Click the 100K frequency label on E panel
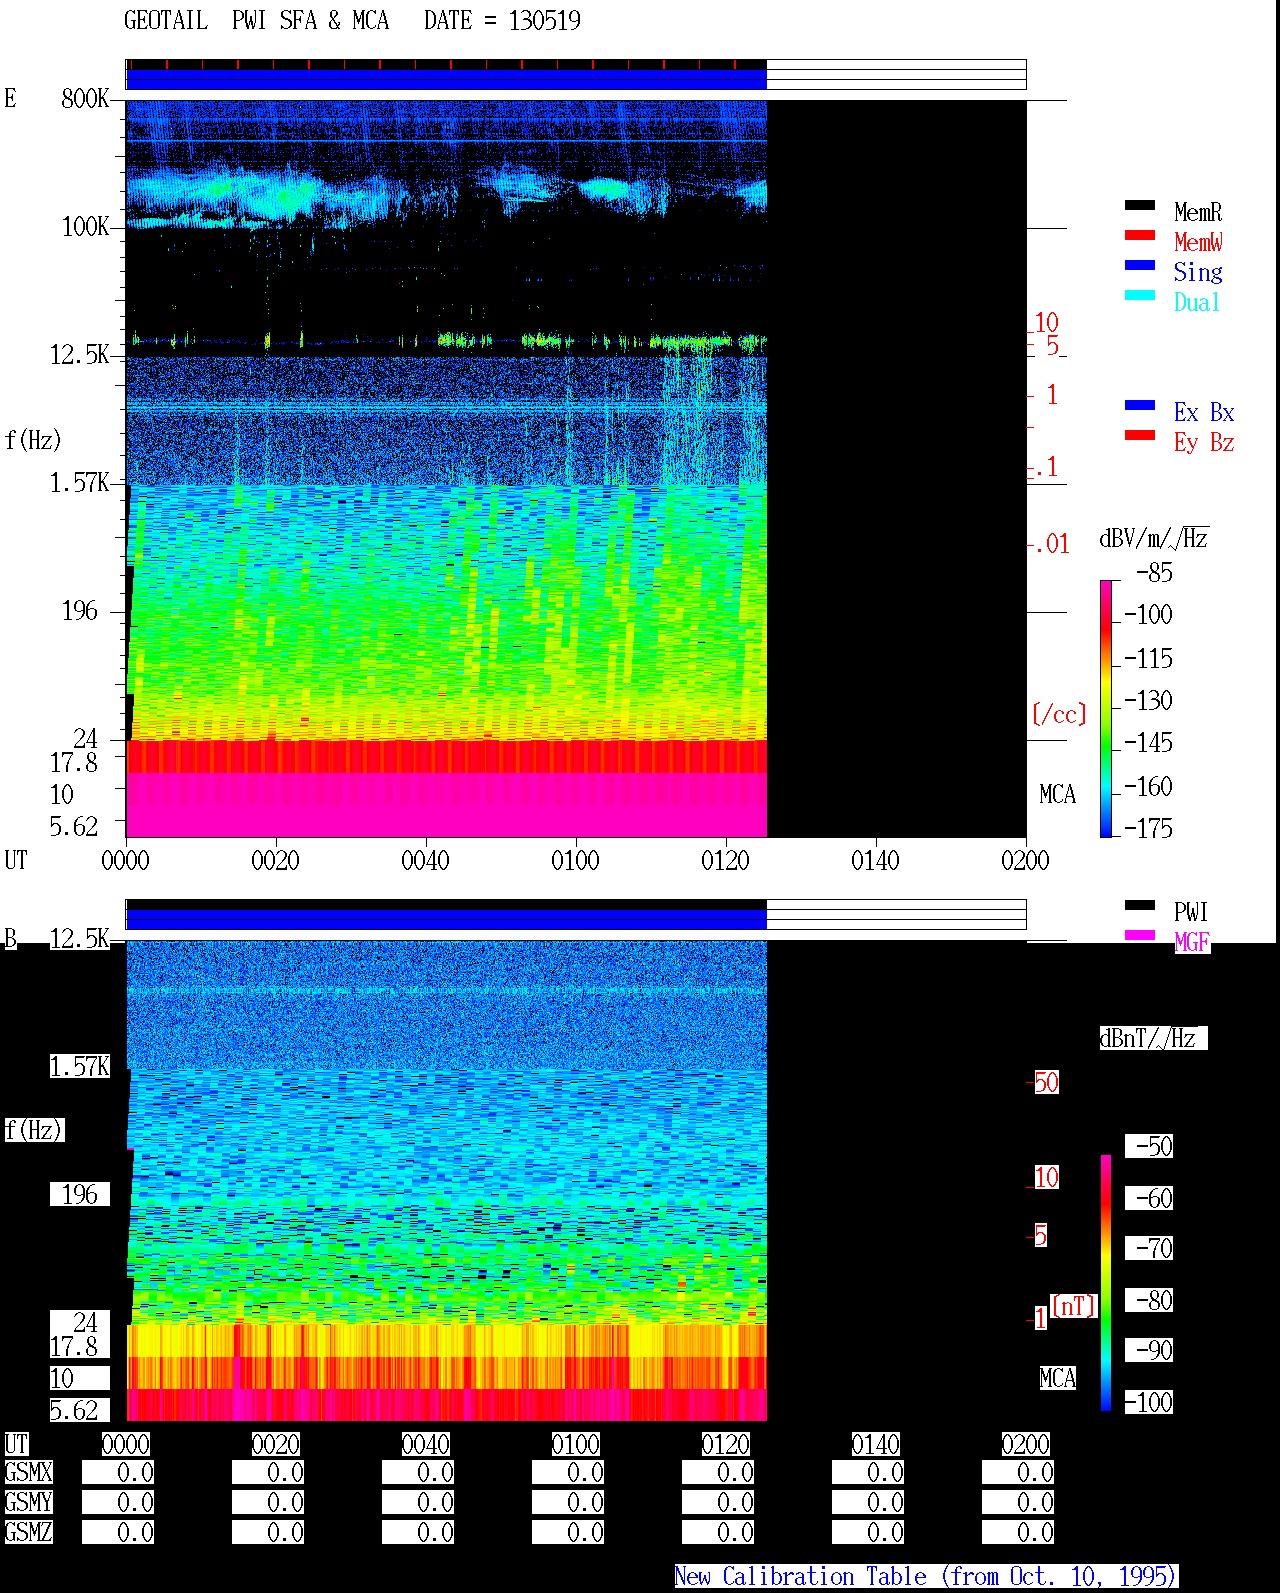Screen dimensions: 1280x1593 click(85, 226)
